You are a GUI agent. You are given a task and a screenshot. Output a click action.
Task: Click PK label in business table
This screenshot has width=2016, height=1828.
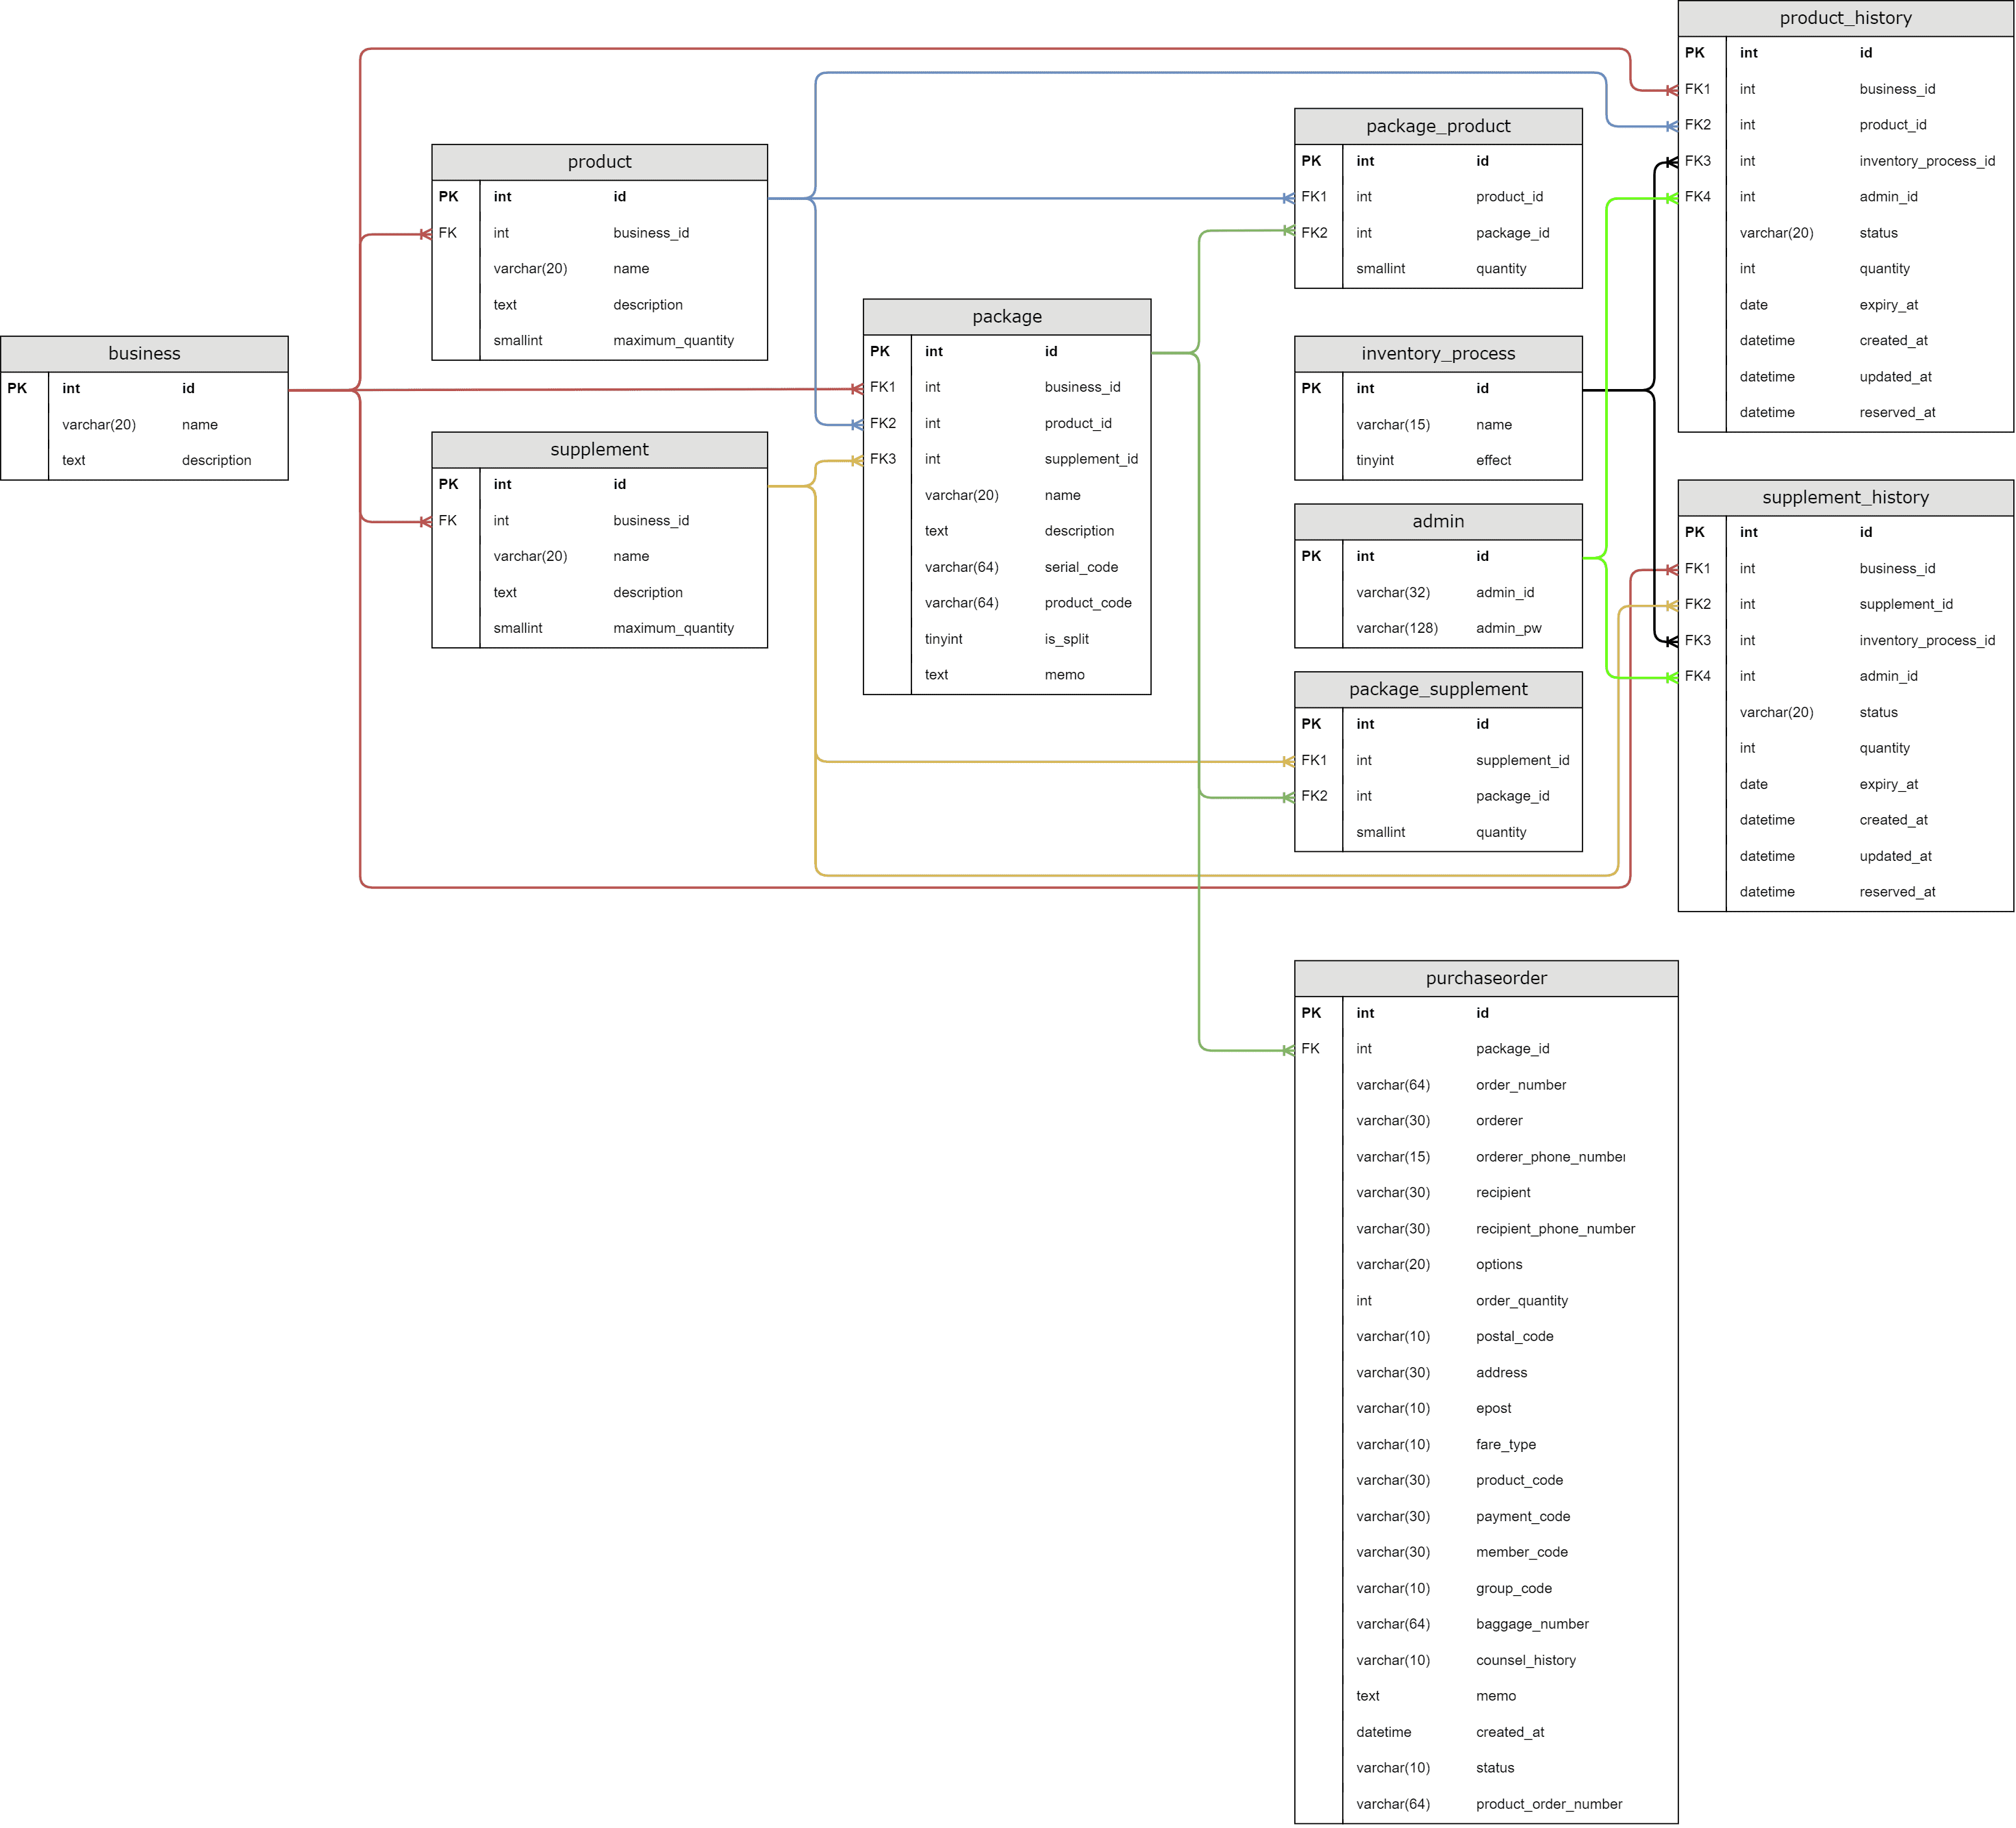(x=17, y=389)
